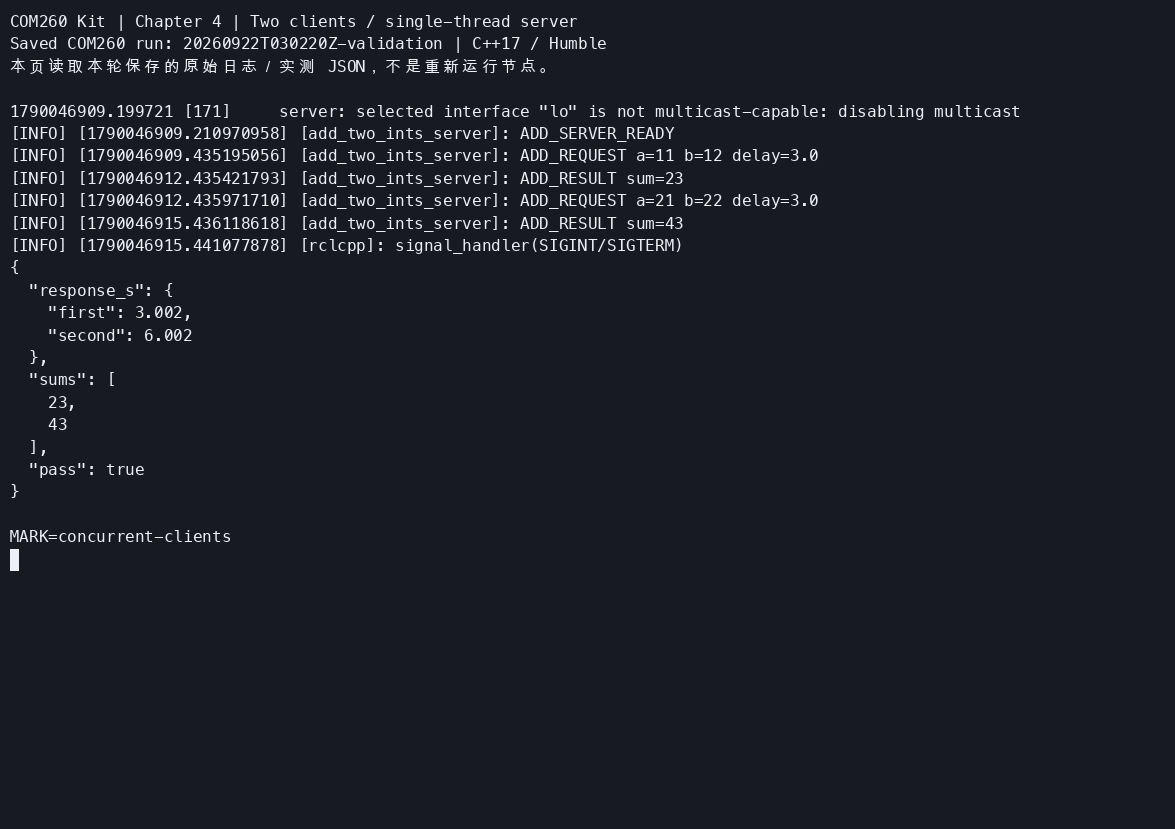Click the ADD_RESULT sum=23 log line
This screenshot has height=829, width=1175.
(347, 178)
